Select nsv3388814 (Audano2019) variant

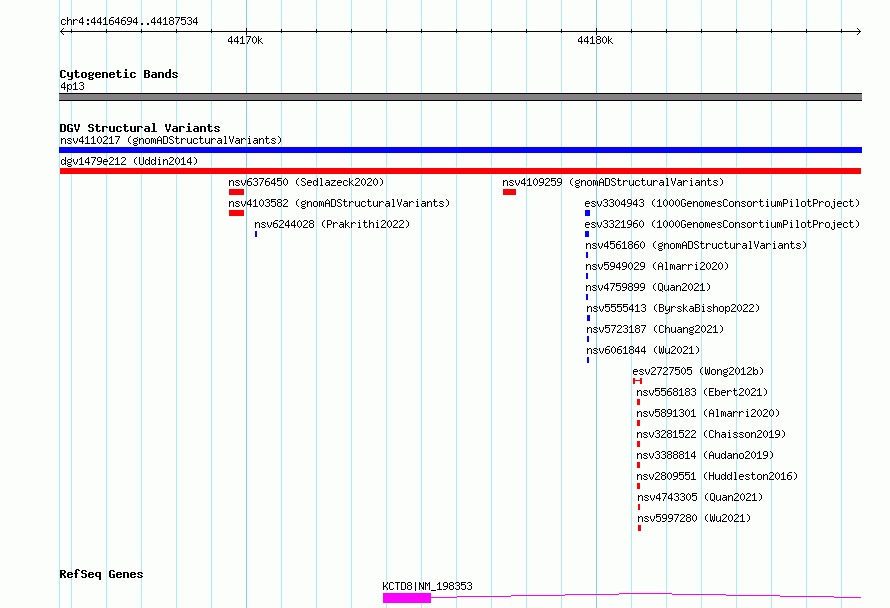point(704,455)
